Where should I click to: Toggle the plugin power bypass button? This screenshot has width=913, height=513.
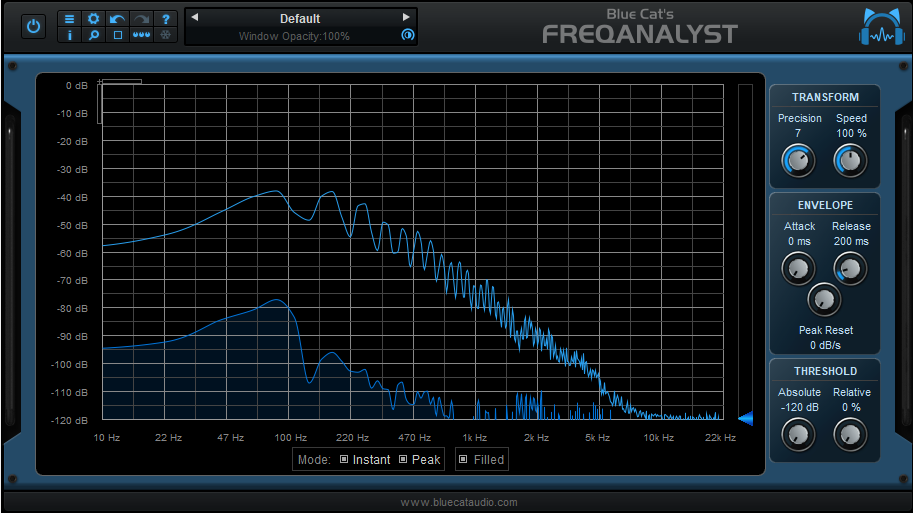pos(33,26)
